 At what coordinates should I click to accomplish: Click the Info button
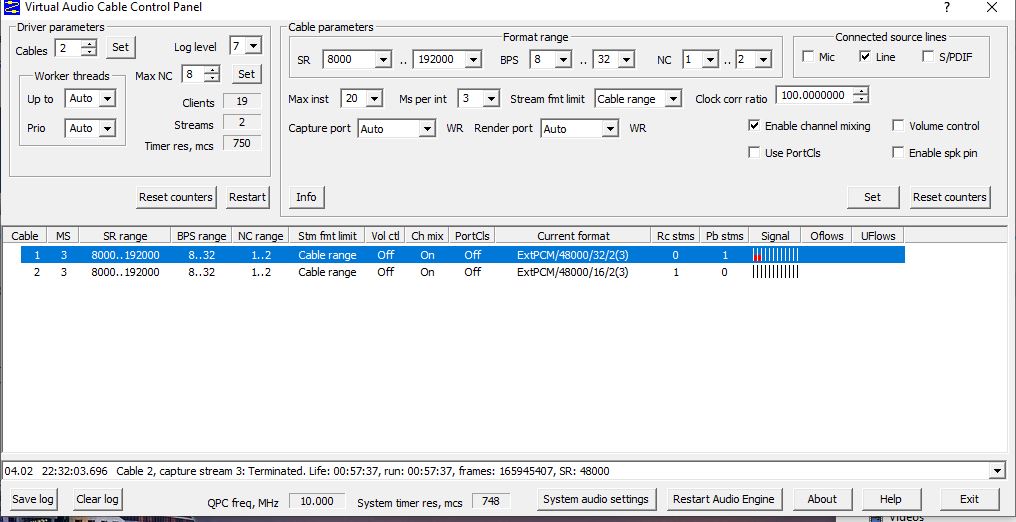(x=306, y=197)
